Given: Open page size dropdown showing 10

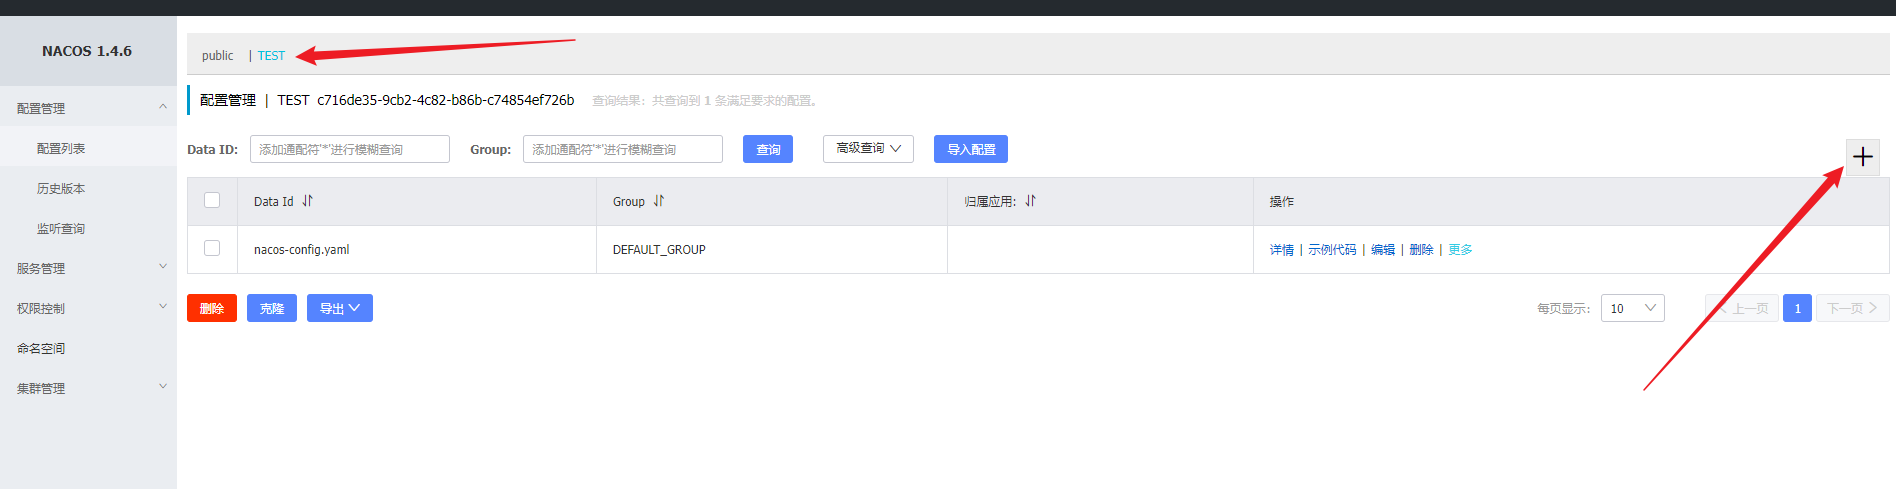Looking at the screenshot, I should [x=1632, y=308].
